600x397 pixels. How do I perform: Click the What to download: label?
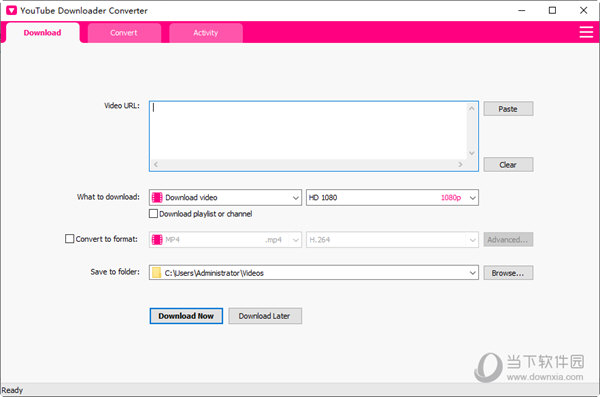point(108,197)
